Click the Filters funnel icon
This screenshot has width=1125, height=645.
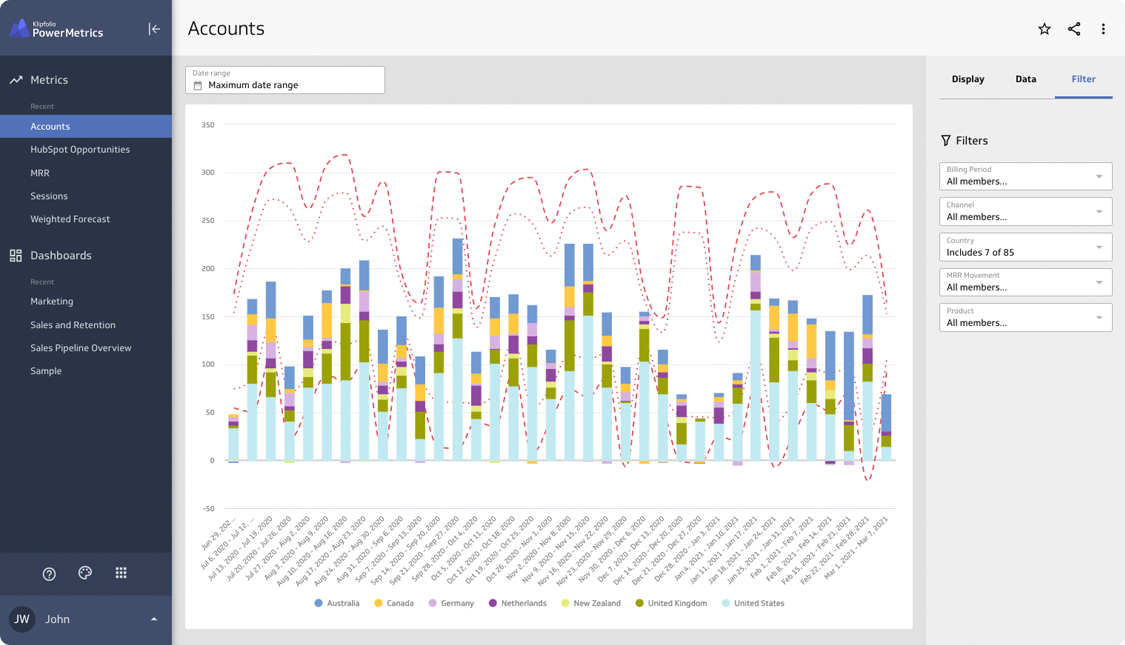tap(944, 140)
